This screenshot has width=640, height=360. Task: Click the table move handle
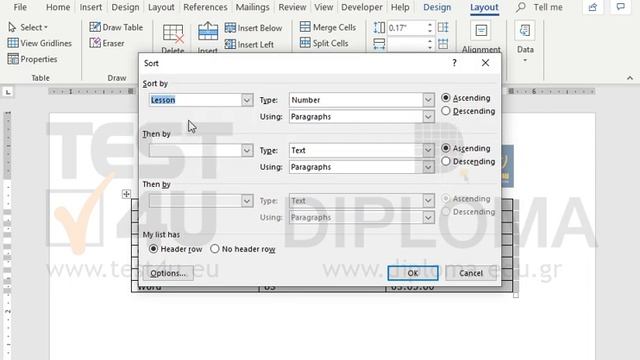[126, 194]
